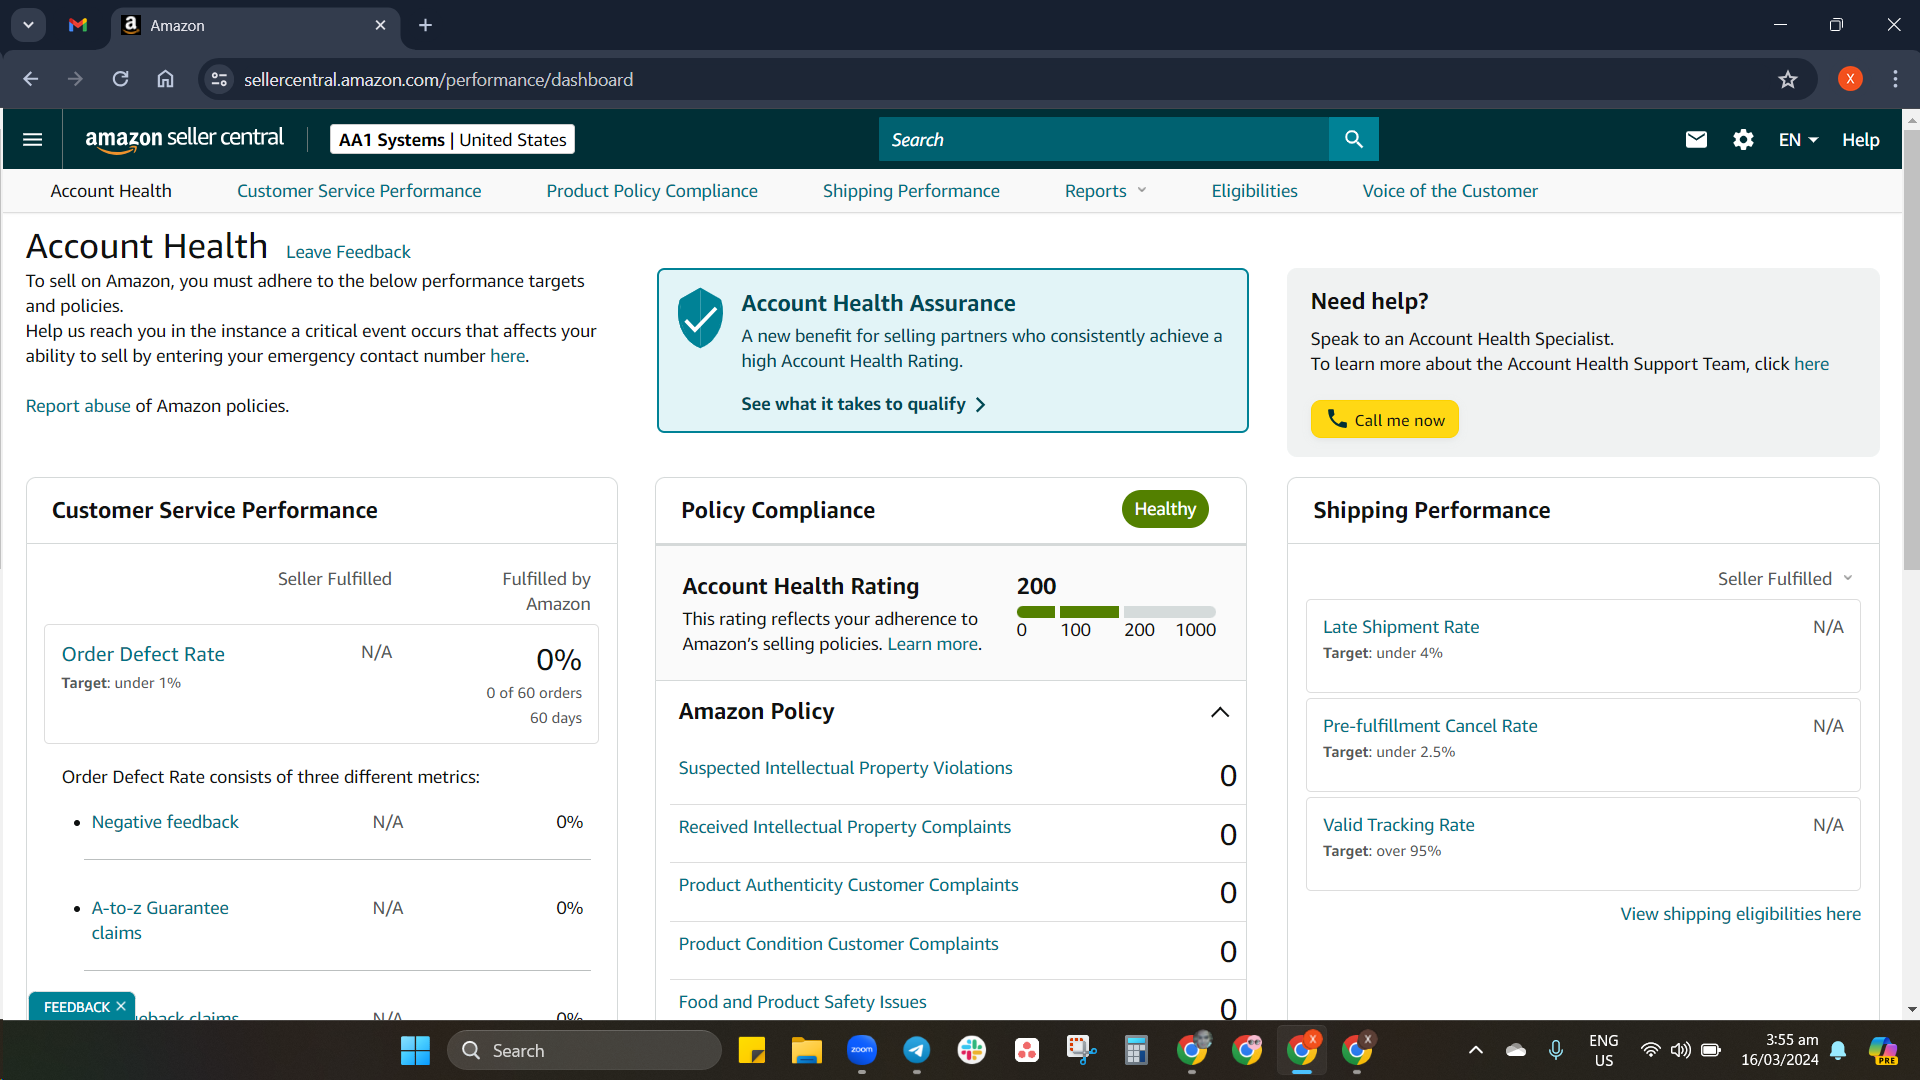Screen dimensions: 1920x1080
Task: Open Food and Product Safety Issues
Action: click(x=802, y=1001)
